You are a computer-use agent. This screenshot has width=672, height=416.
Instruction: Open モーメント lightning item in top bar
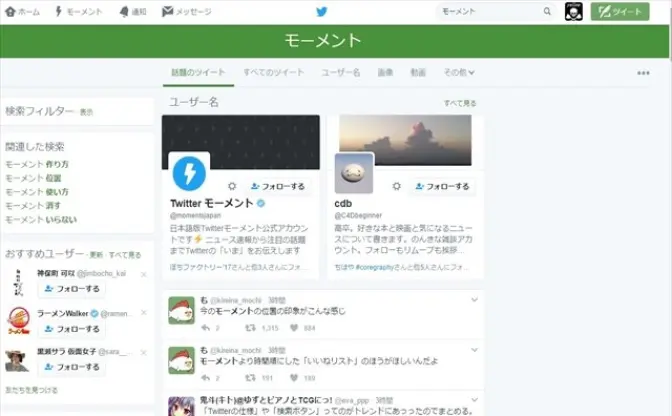tap(78, 12)
